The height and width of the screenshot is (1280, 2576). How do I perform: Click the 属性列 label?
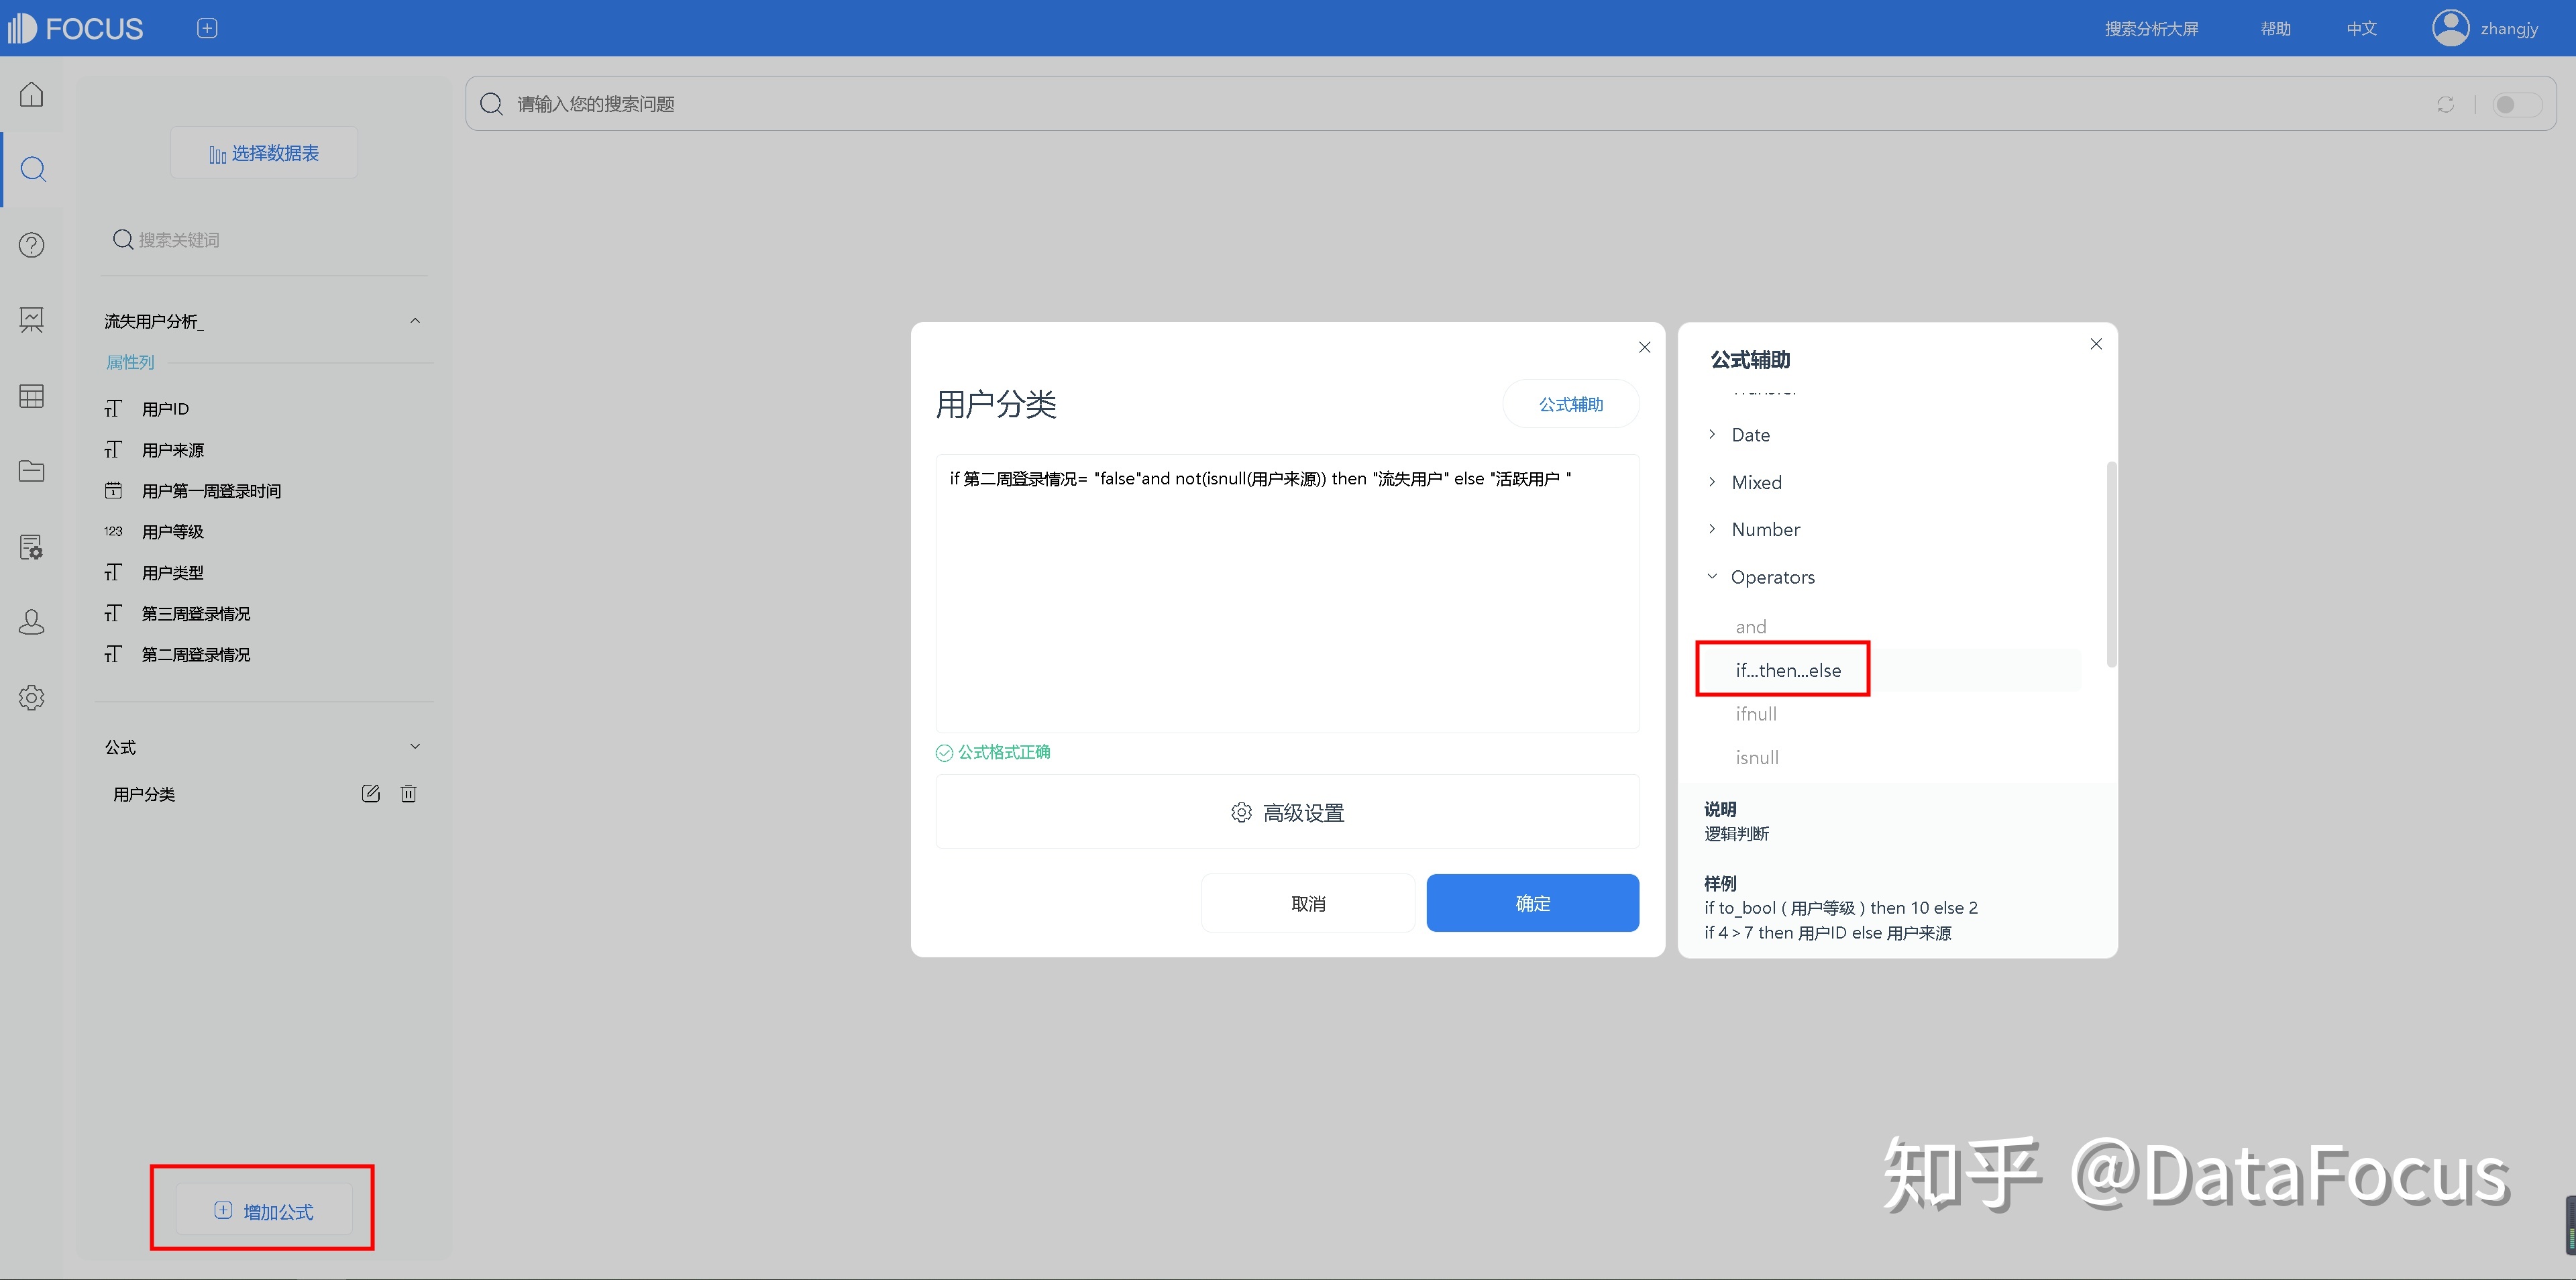click(x=130, y=362)
